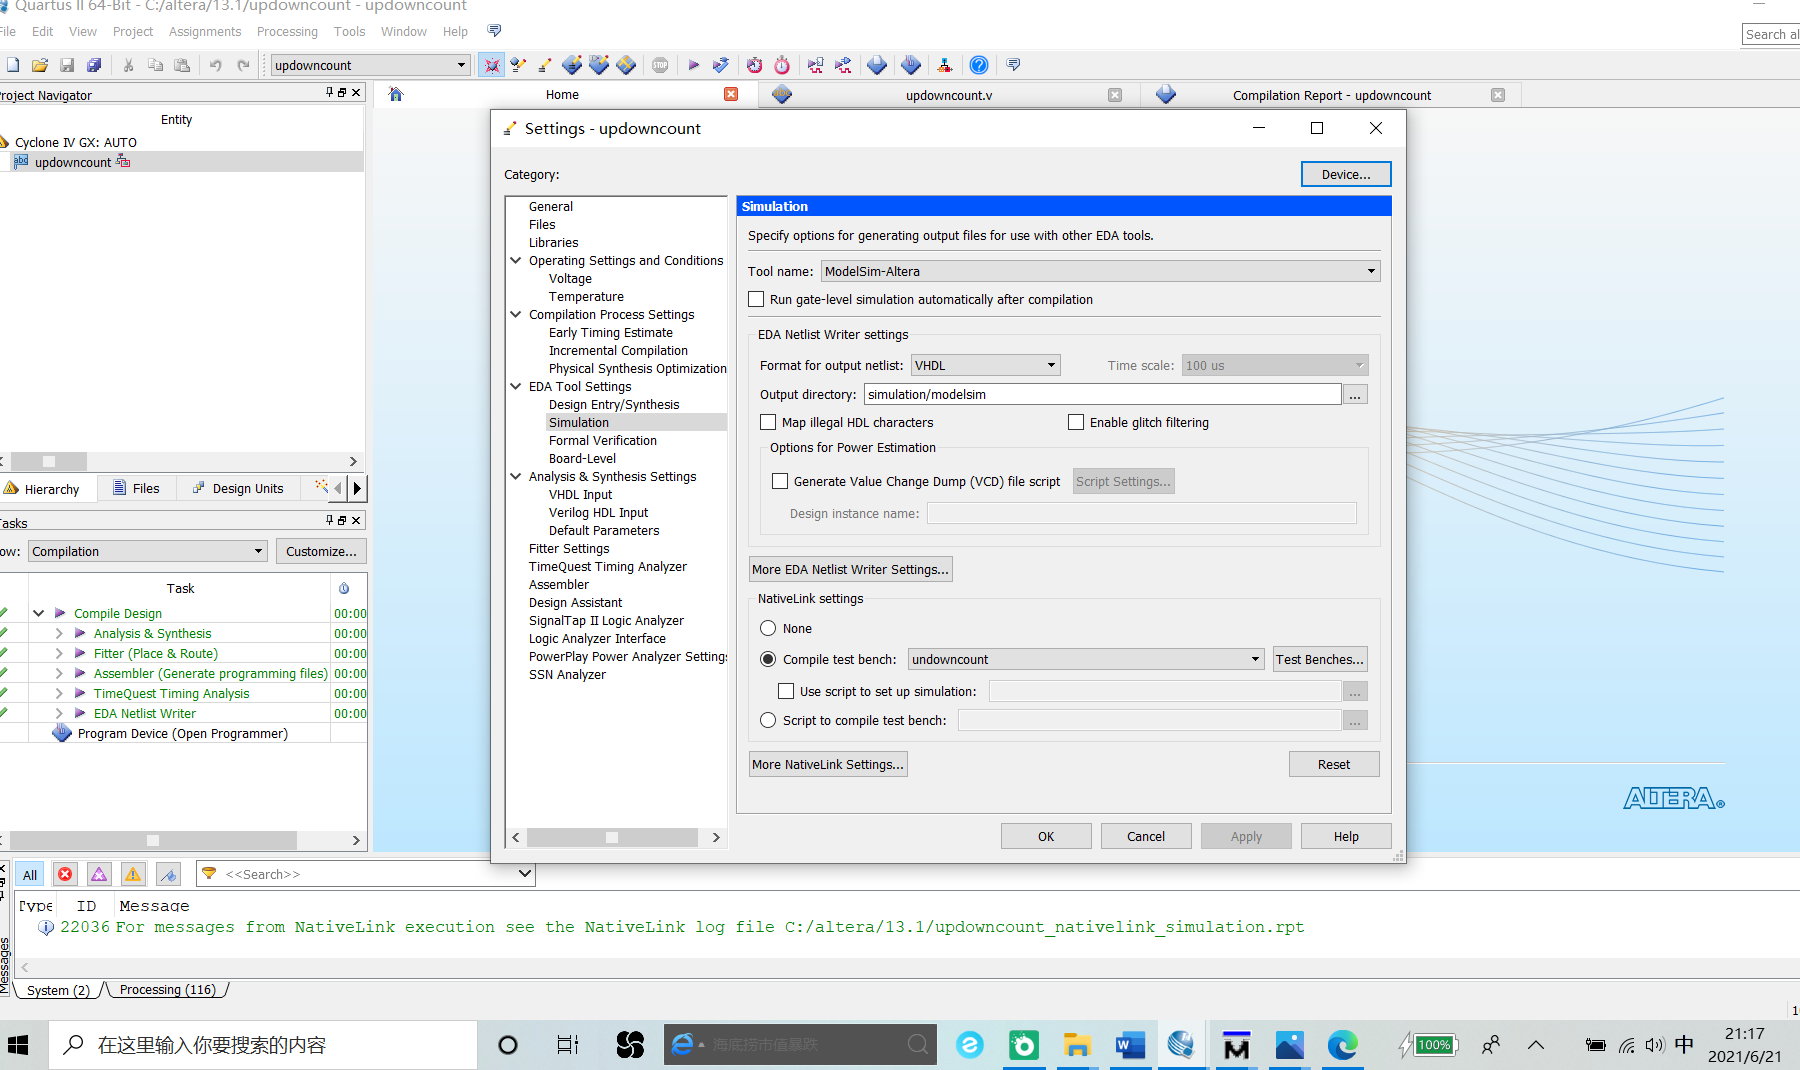Click the Test Benches... button
Viewport: 1800px width, 1070px height.
coord(1320,659)
